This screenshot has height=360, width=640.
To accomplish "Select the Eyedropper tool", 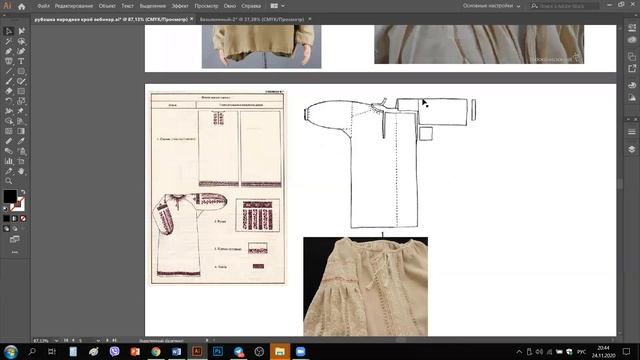I will [x=21, y=141].
